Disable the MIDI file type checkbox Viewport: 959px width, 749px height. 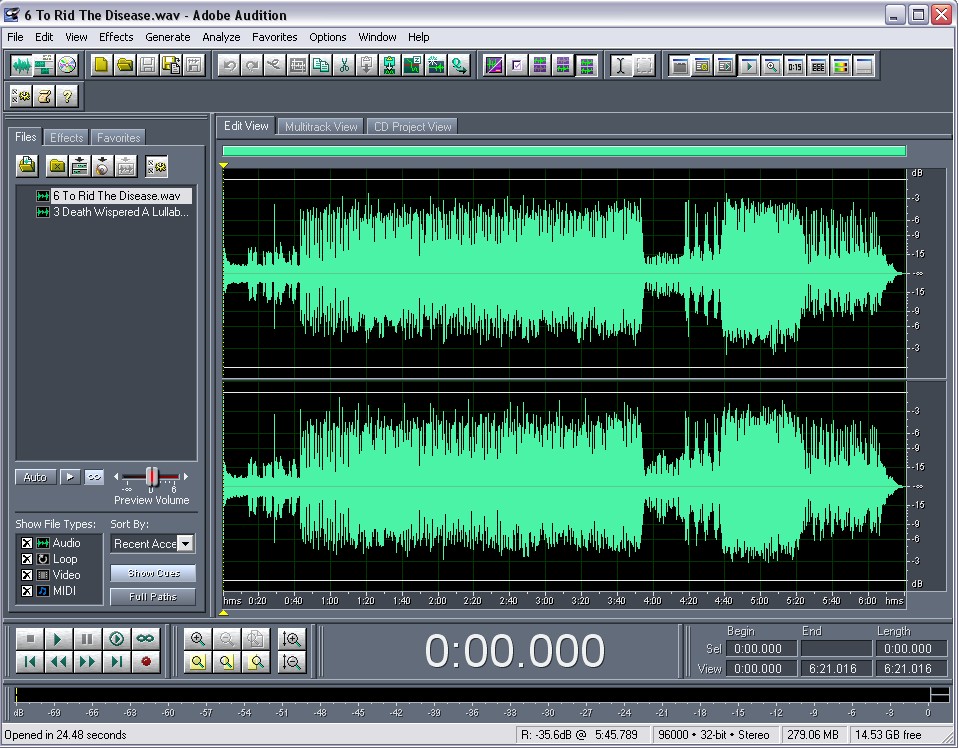click(x=27, y=591)
